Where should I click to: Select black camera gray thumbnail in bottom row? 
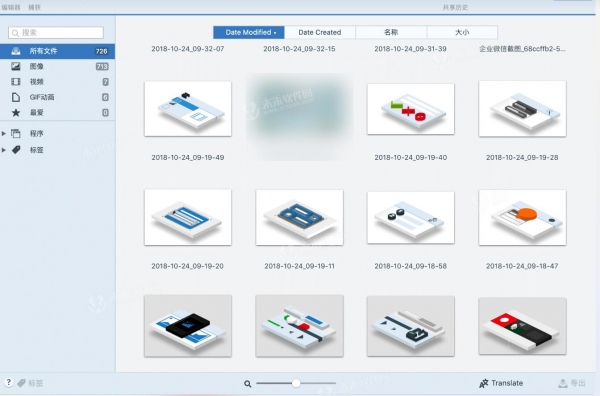(x=188, y=326)
